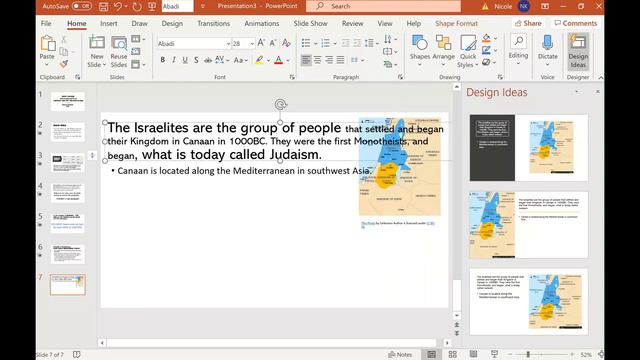Center-align the text

(x=317, y=60)
